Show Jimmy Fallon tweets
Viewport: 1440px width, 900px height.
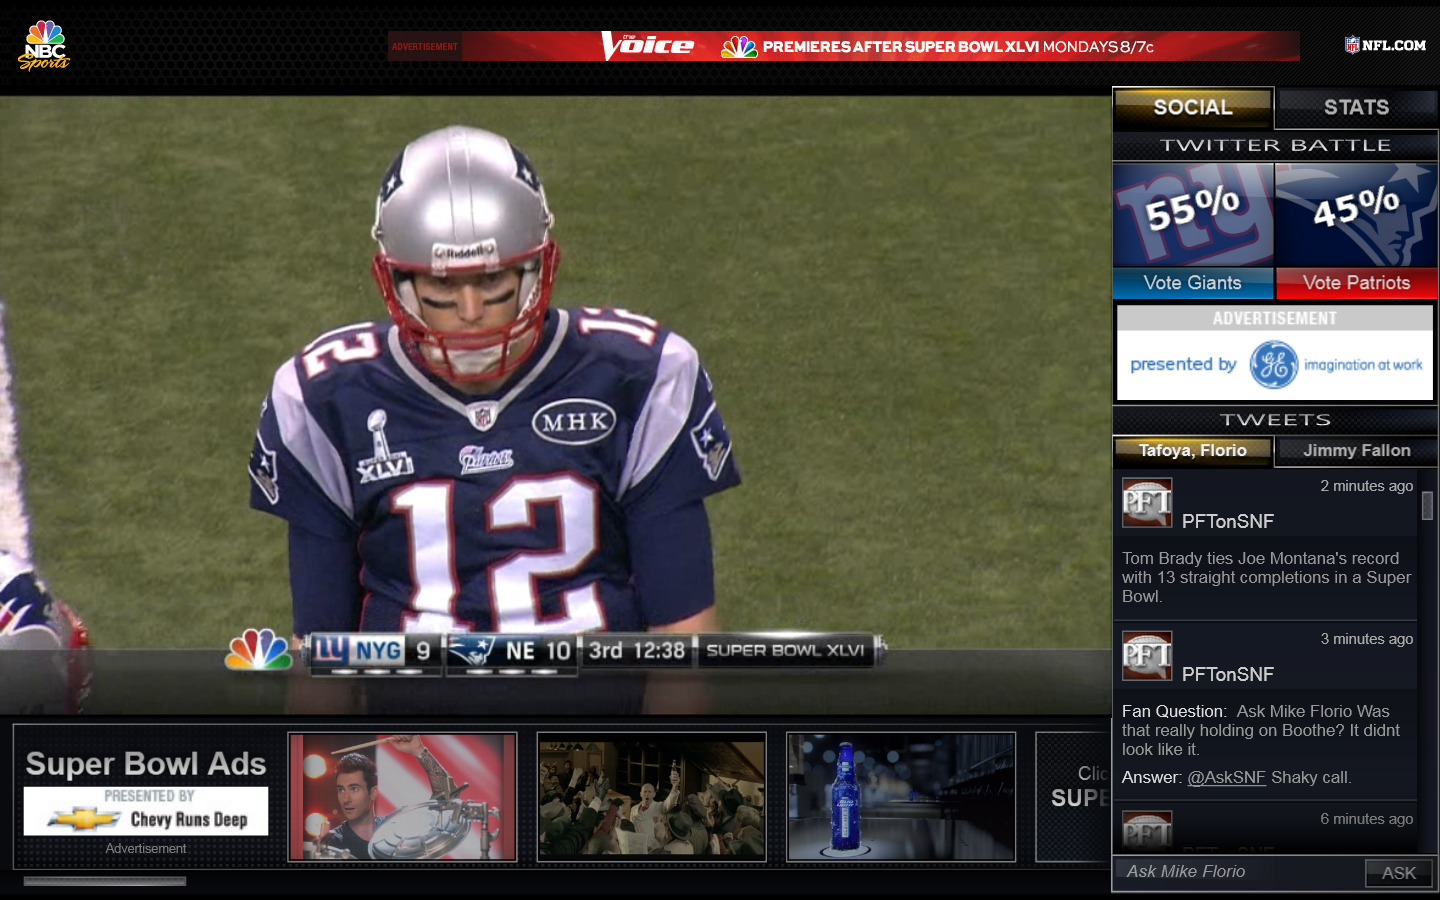1356,451
